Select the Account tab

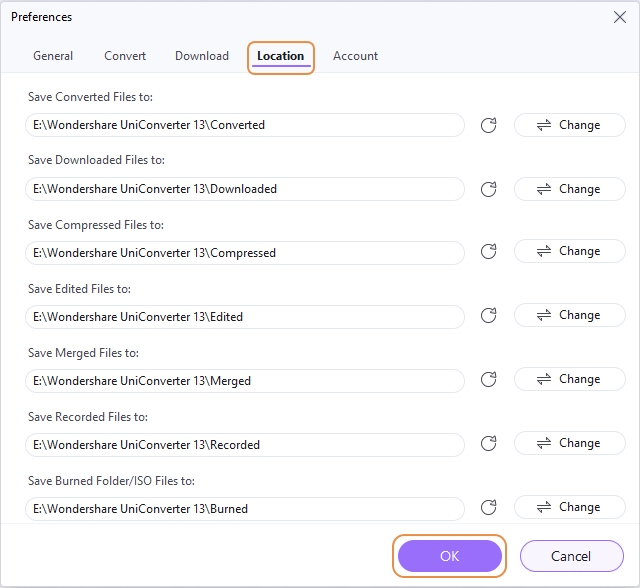(x=355, y=56)
